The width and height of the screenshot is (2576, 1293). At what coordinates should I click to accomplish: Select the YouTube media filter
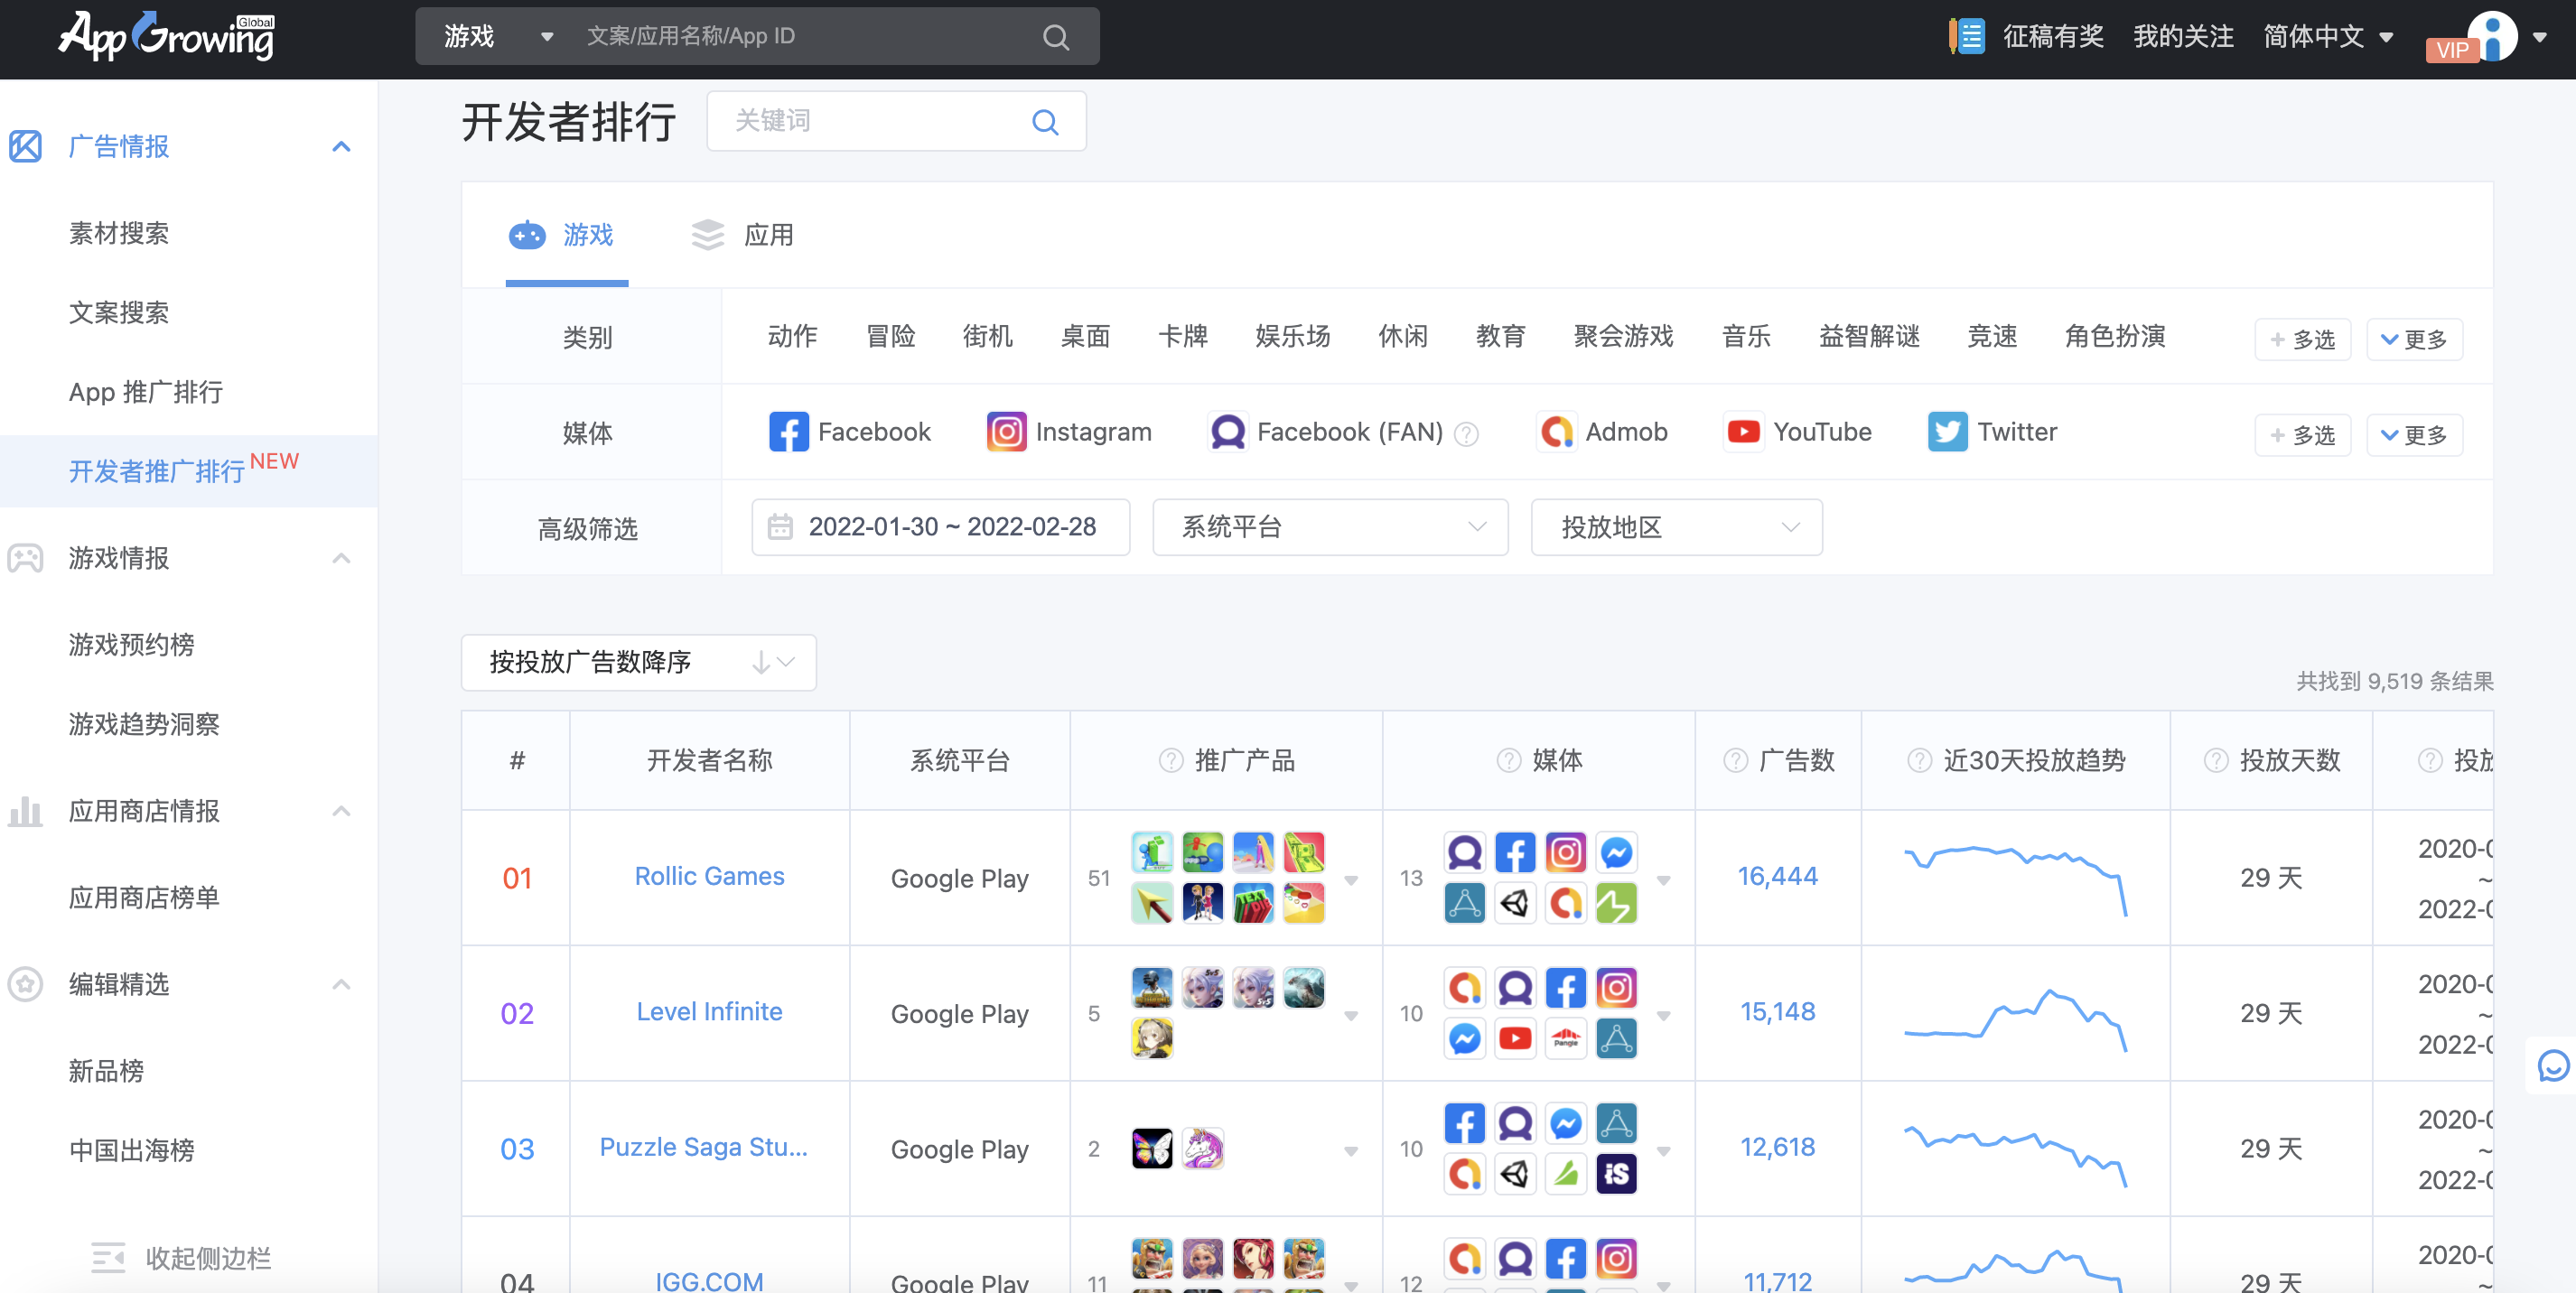click(1798, 432)
